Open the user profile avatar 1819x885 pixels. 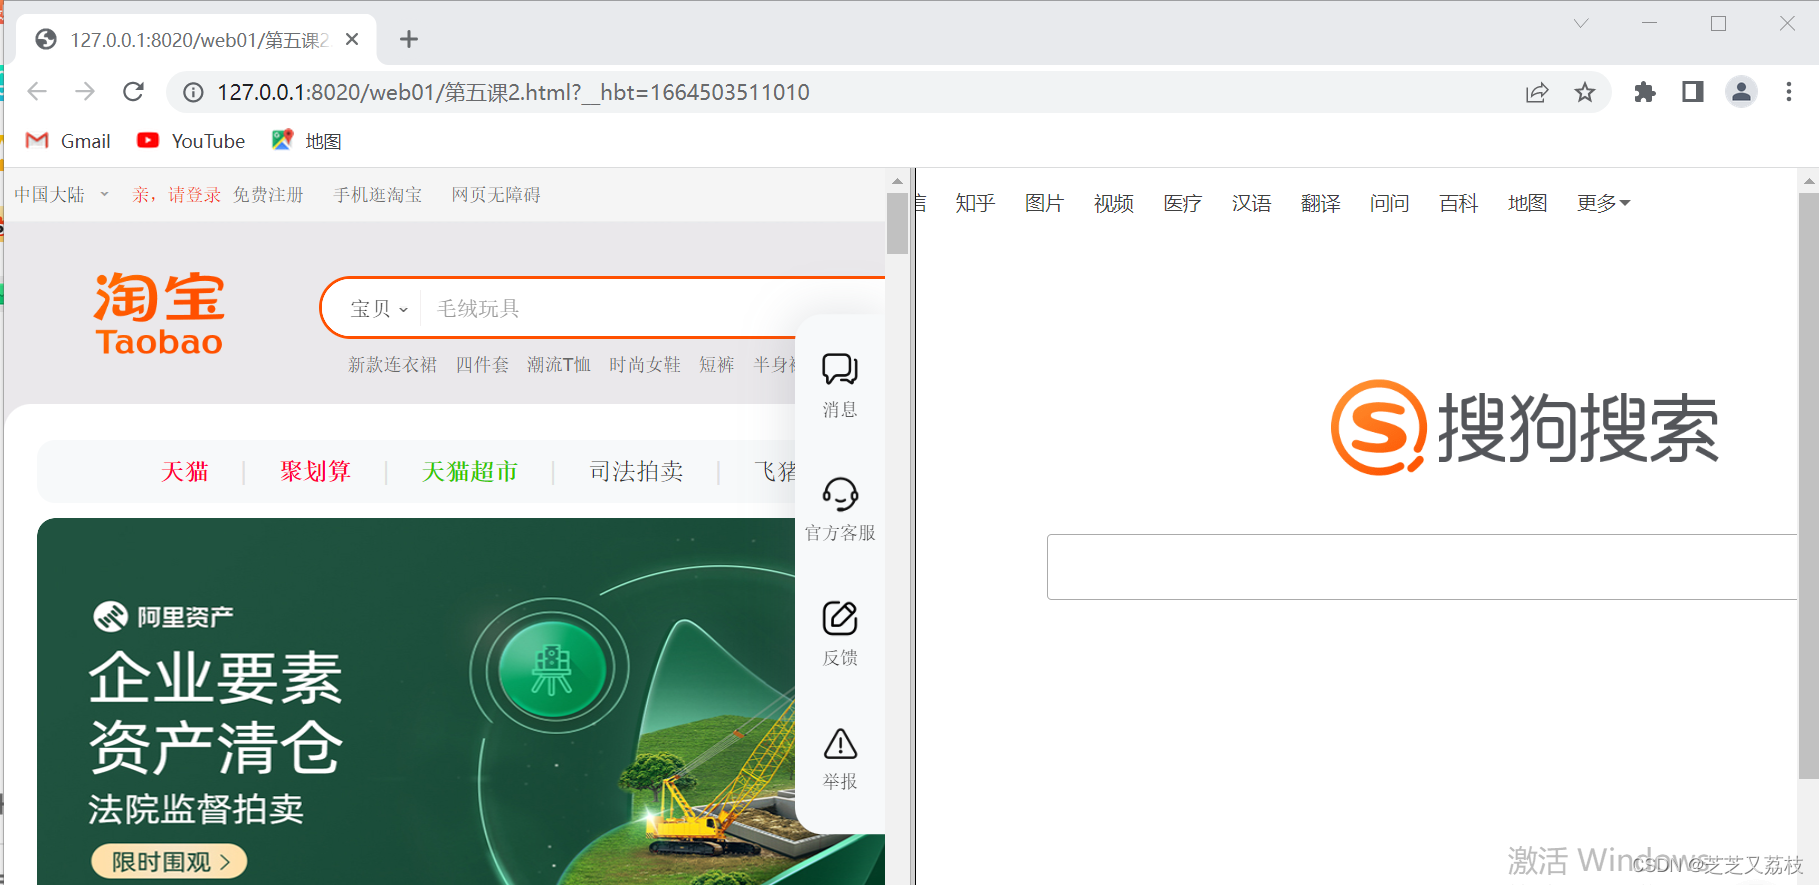[1741, 92]
